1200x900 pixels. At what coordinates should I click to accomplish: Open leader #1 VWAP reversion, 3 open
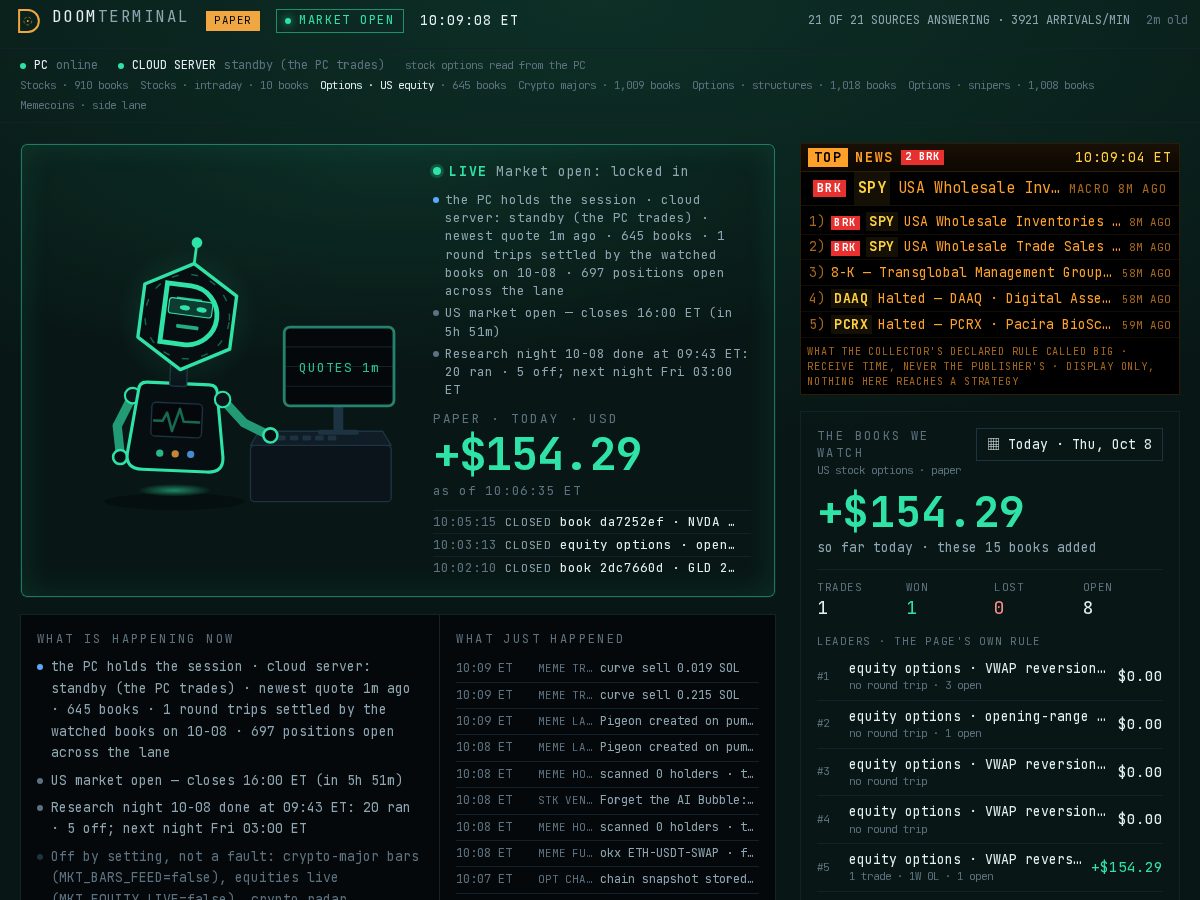[x=990, y=676]
